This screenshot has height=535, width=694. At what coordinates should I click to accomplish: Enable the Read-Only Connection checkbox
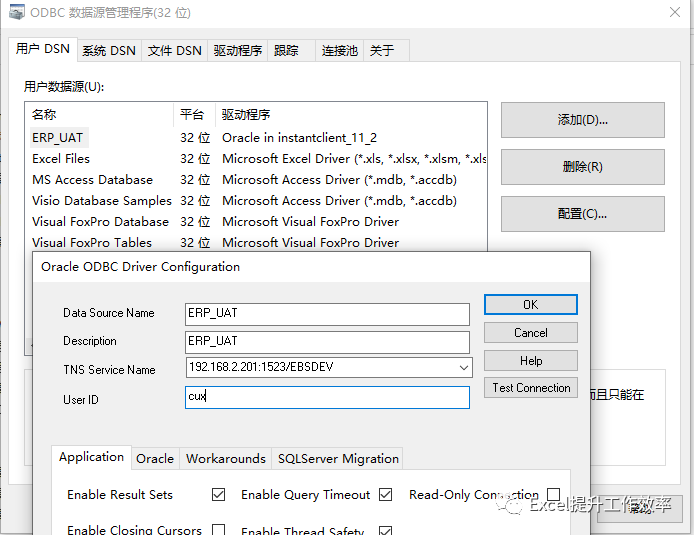pos(553,495)
